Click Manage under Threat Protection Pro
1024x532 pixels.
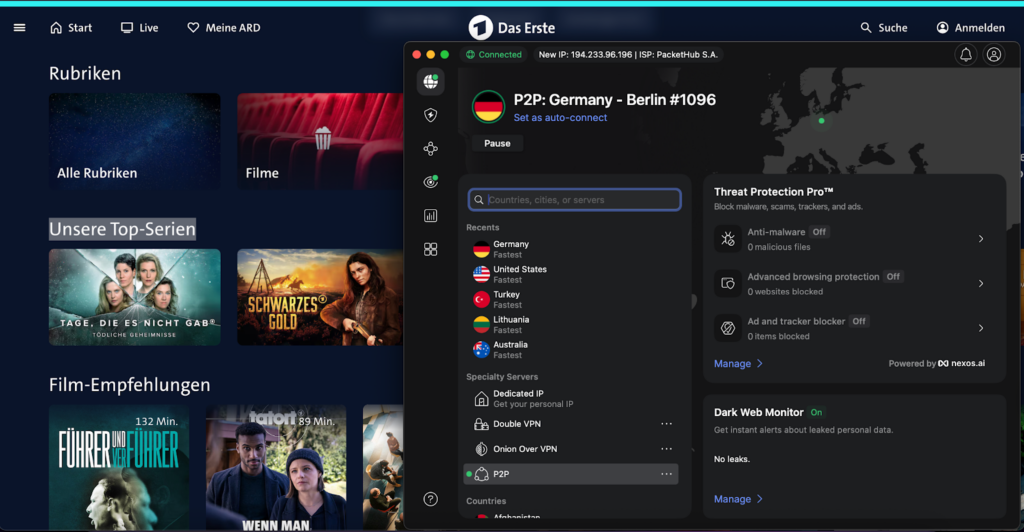738,364
